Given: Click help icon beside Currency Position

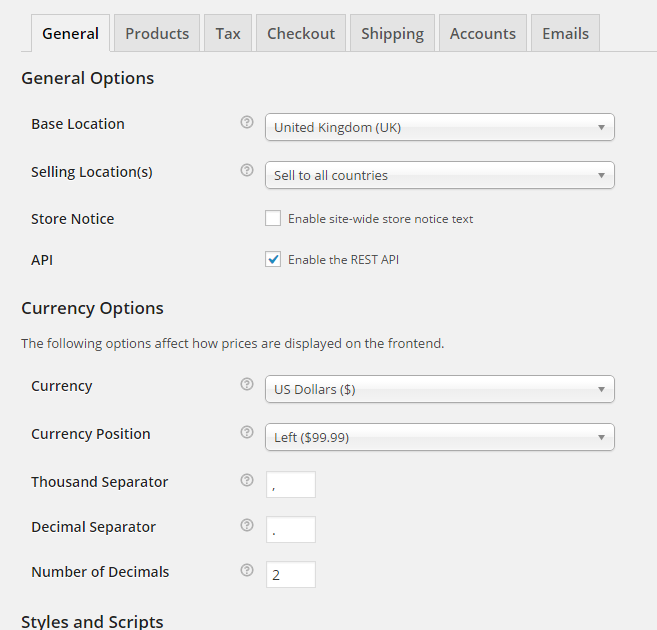Looking at the screenshot, I should point(247,433).
